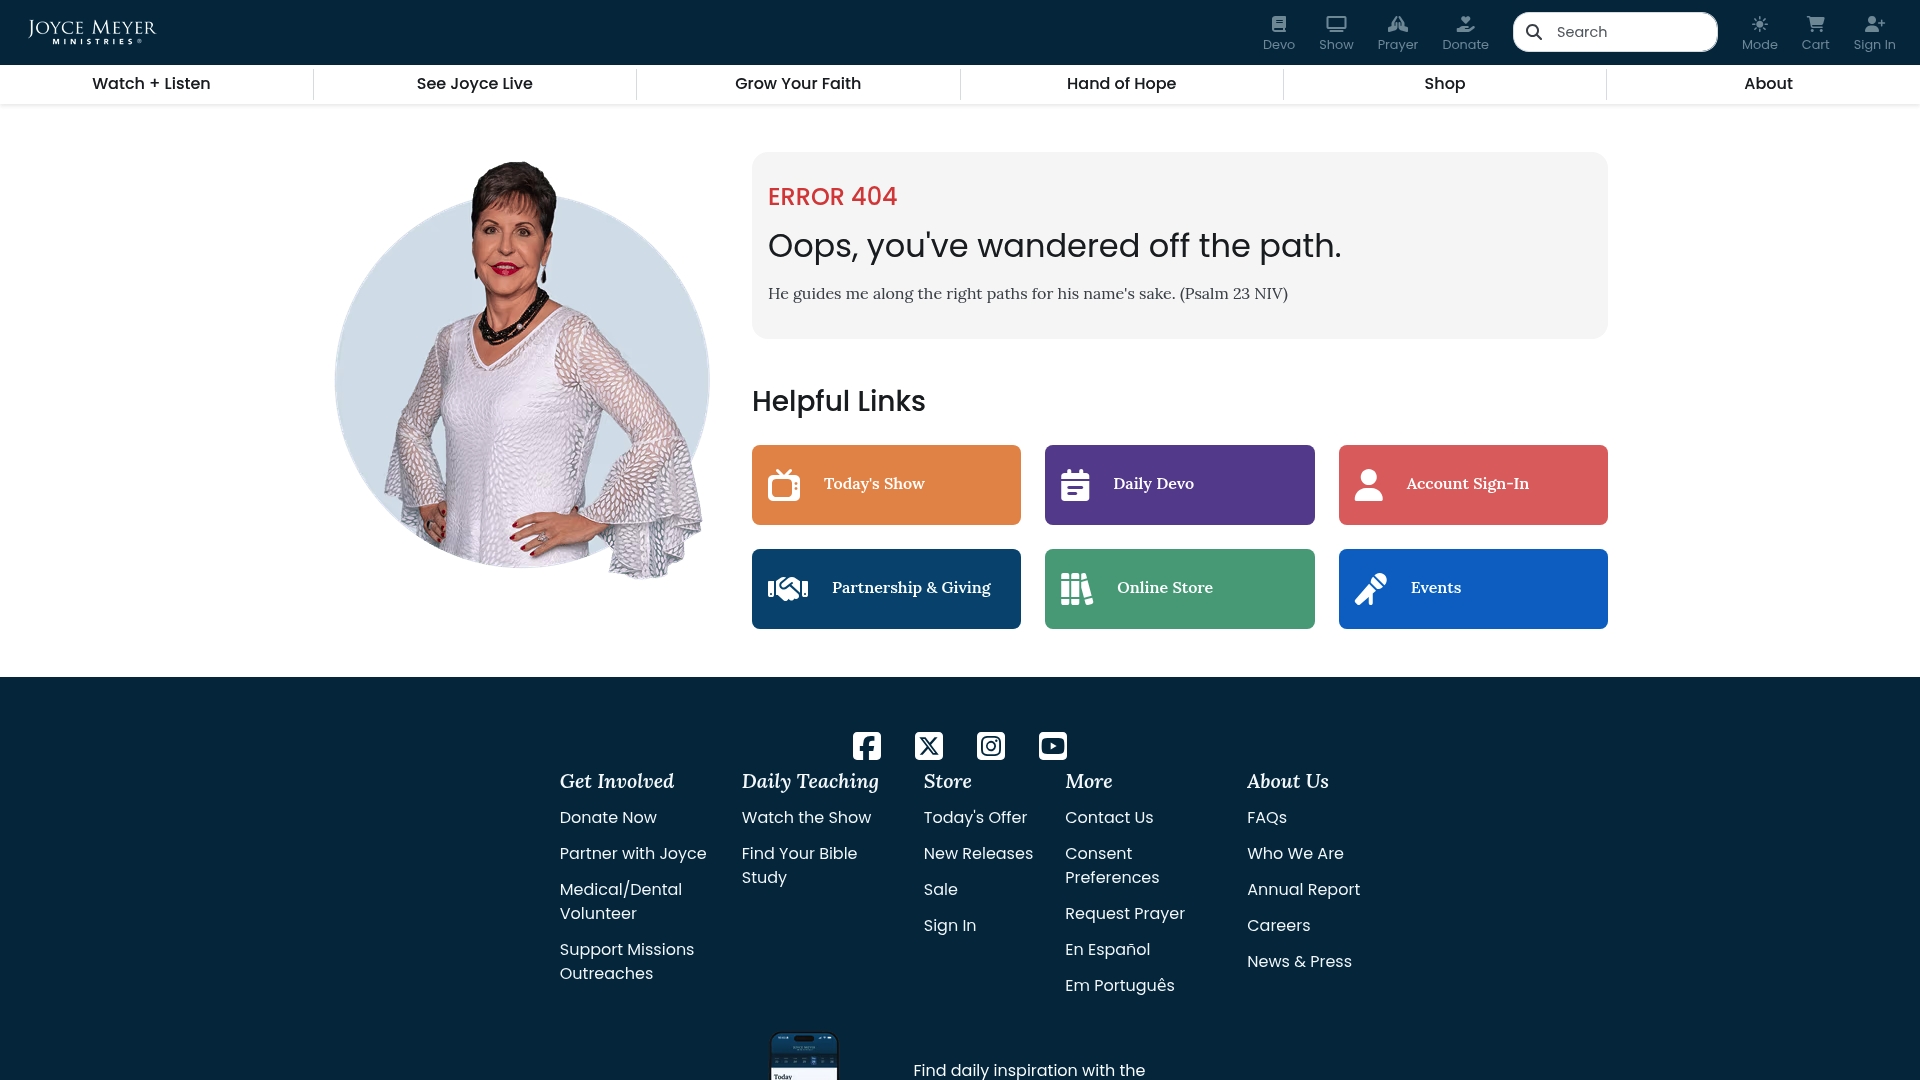Switch to En Español site

pos(1107,950)
